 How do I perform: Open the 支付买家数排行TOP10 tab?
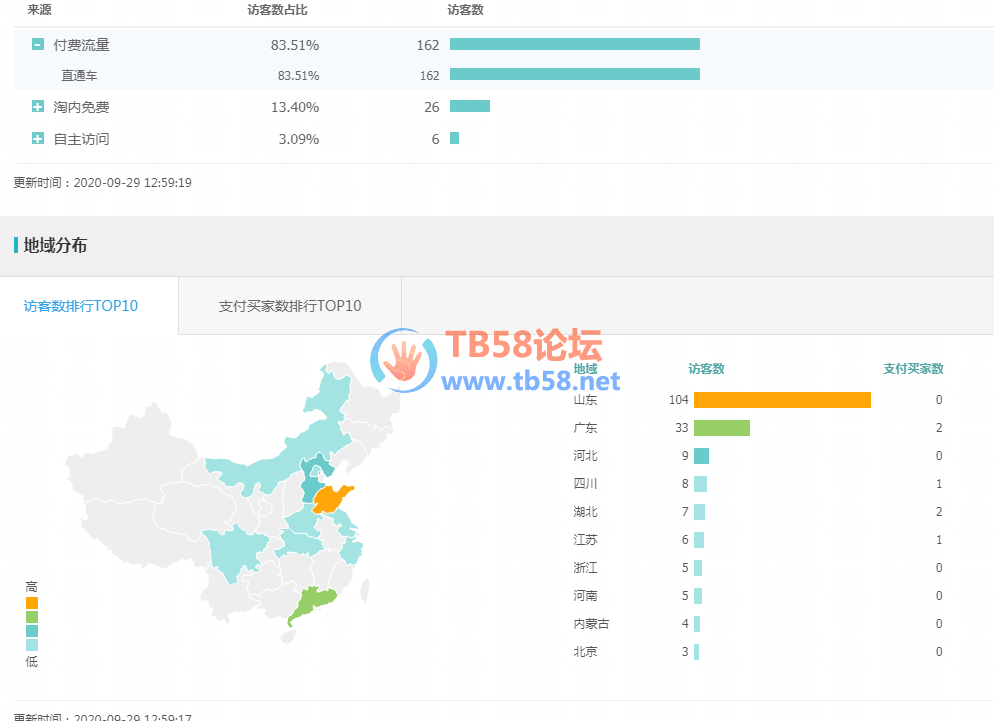pos(290,306)
